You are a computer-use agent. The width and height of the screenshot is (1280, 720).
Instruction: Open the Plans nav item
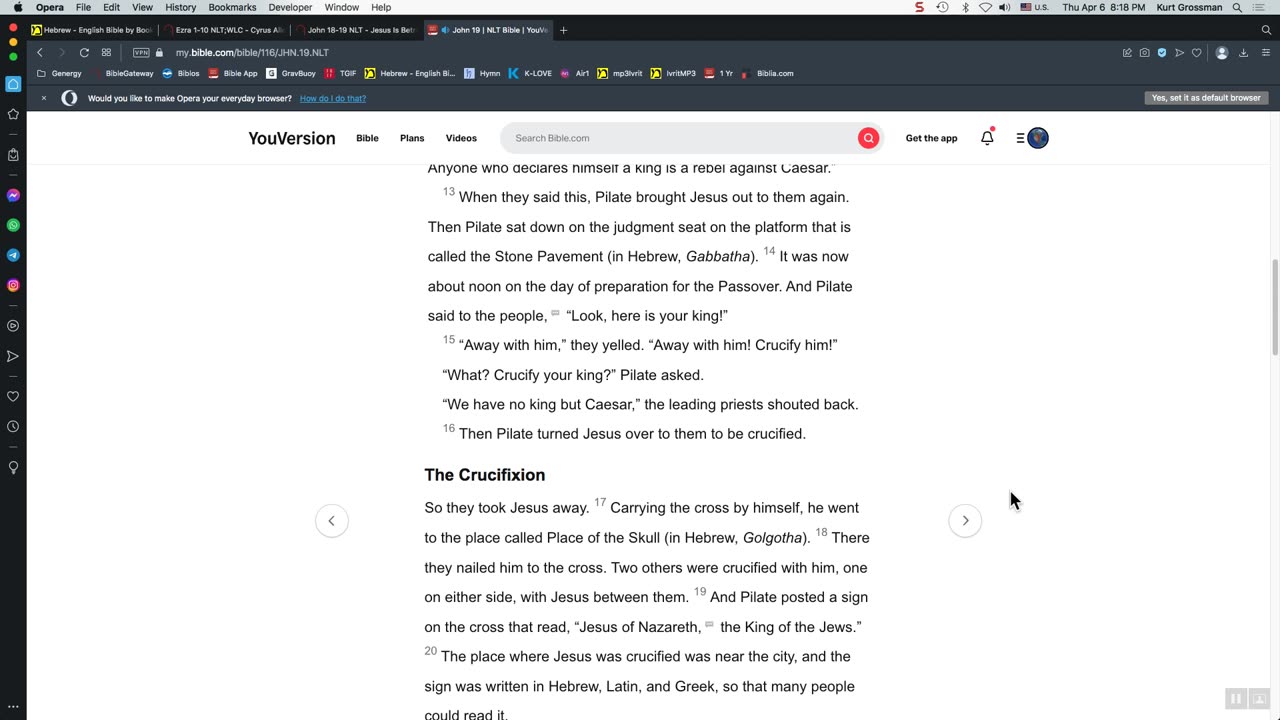coord(412,138)
